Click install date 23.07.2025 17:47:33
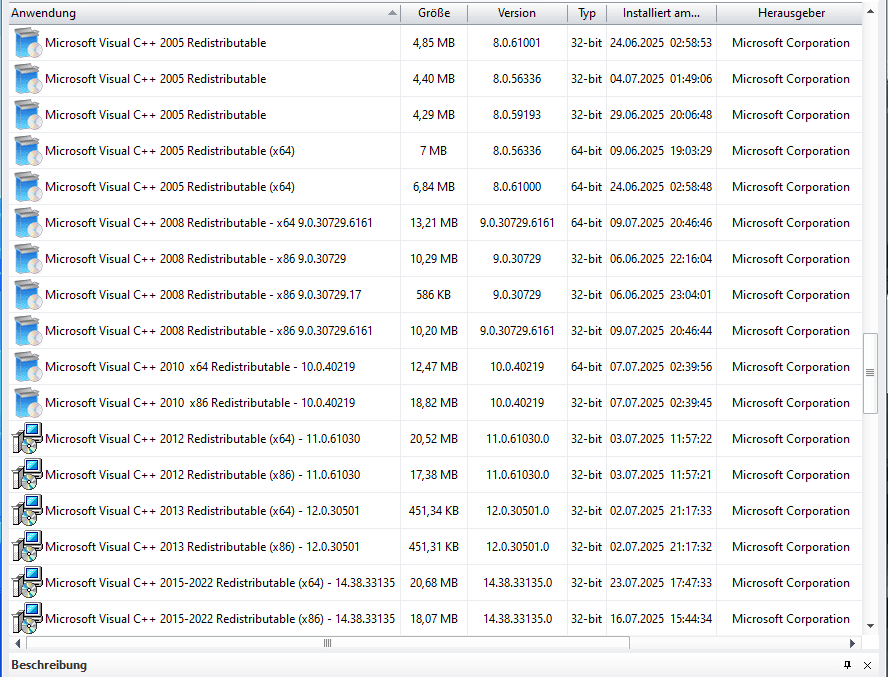 (x=661, y=583)
